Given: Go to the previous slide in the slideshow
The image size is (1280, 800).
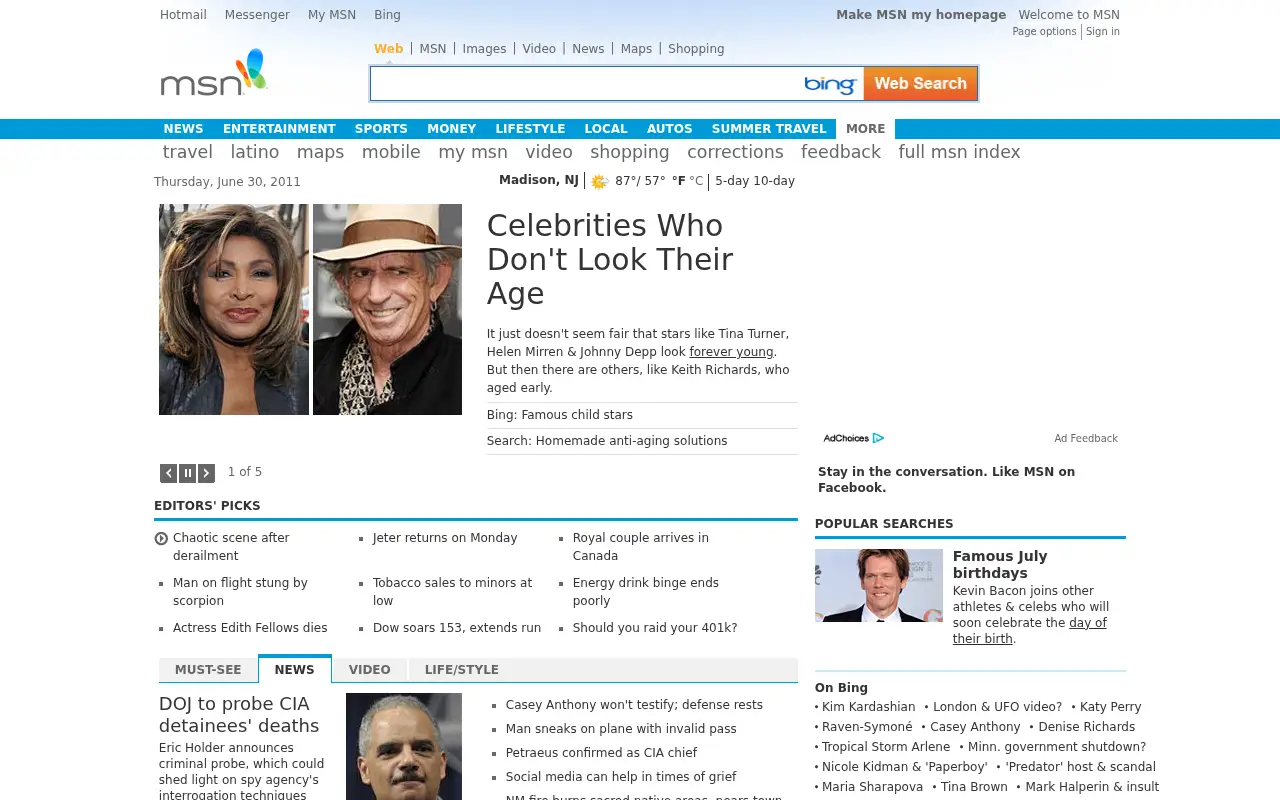Looking at the screenshot, I should (169, 473).
